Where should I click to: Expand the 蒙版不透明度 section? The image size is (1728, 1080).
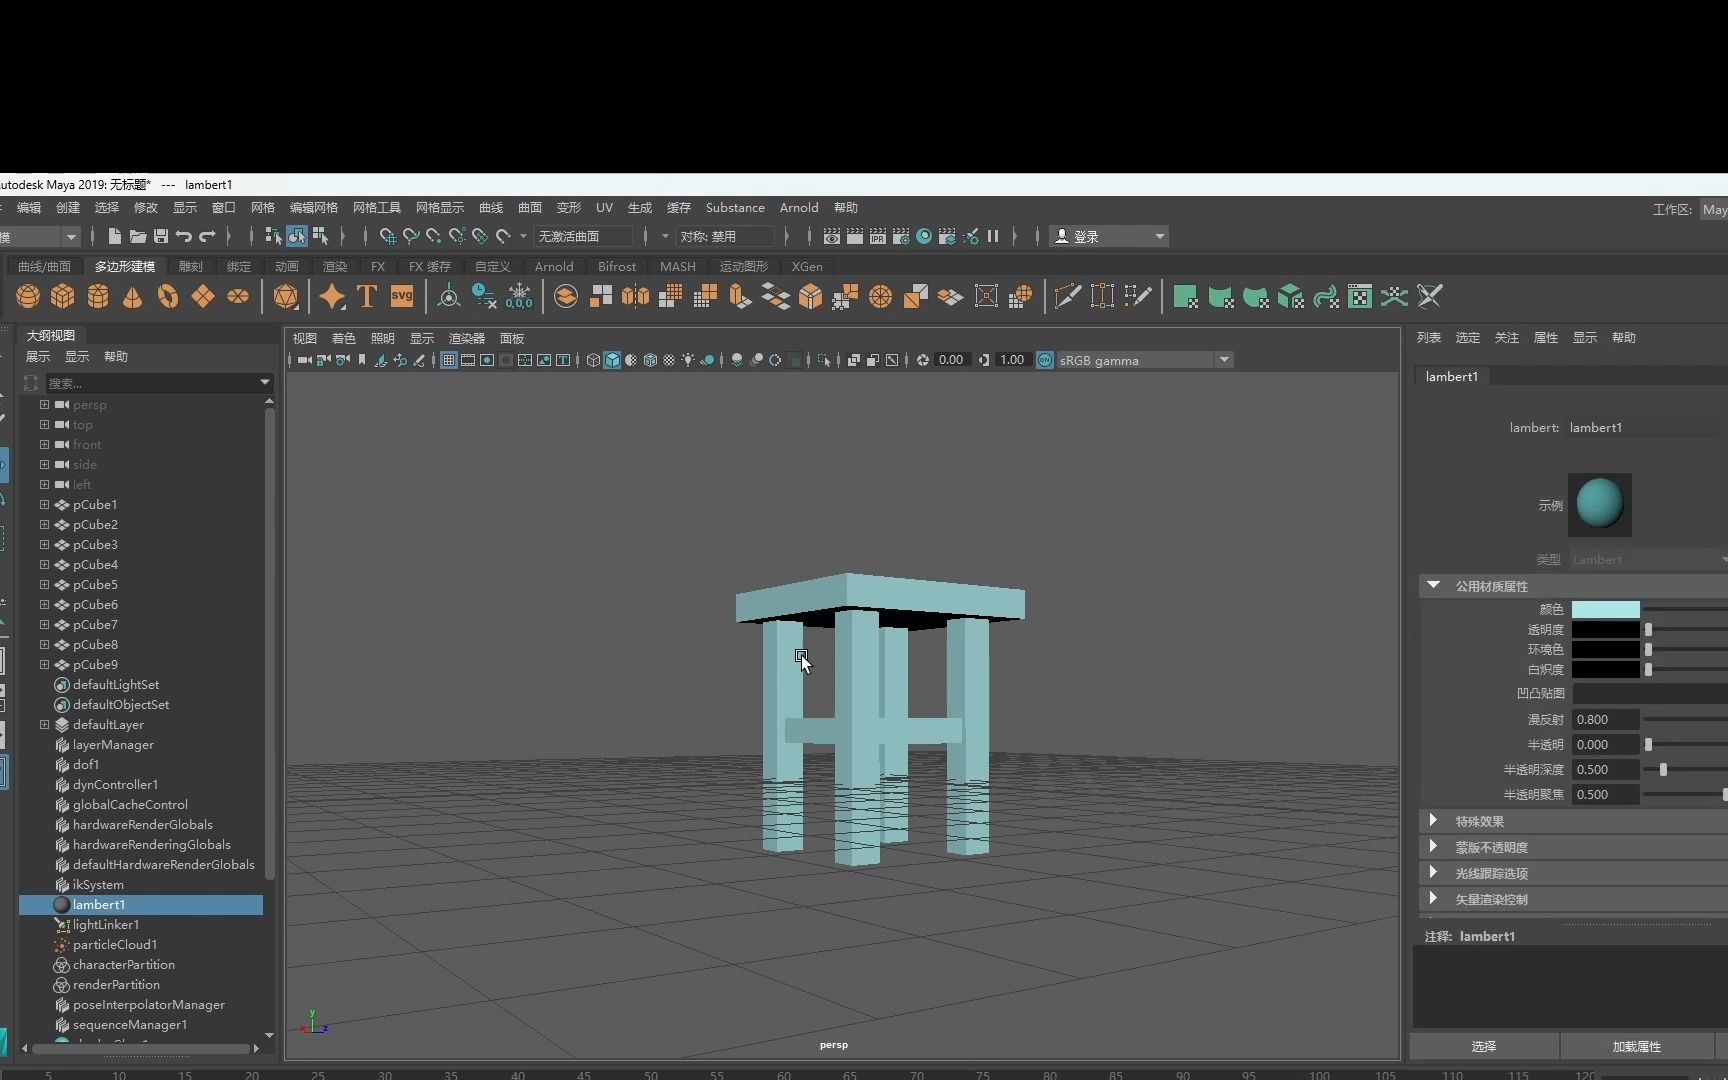coord(1433,846)
